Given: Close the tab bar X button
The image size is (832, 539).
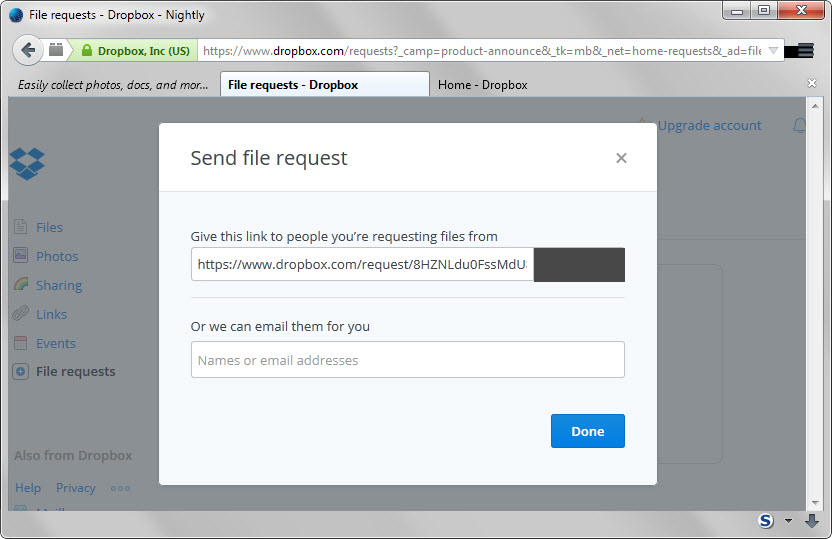Looking at the screenshot, I should (x=812, y=83).
